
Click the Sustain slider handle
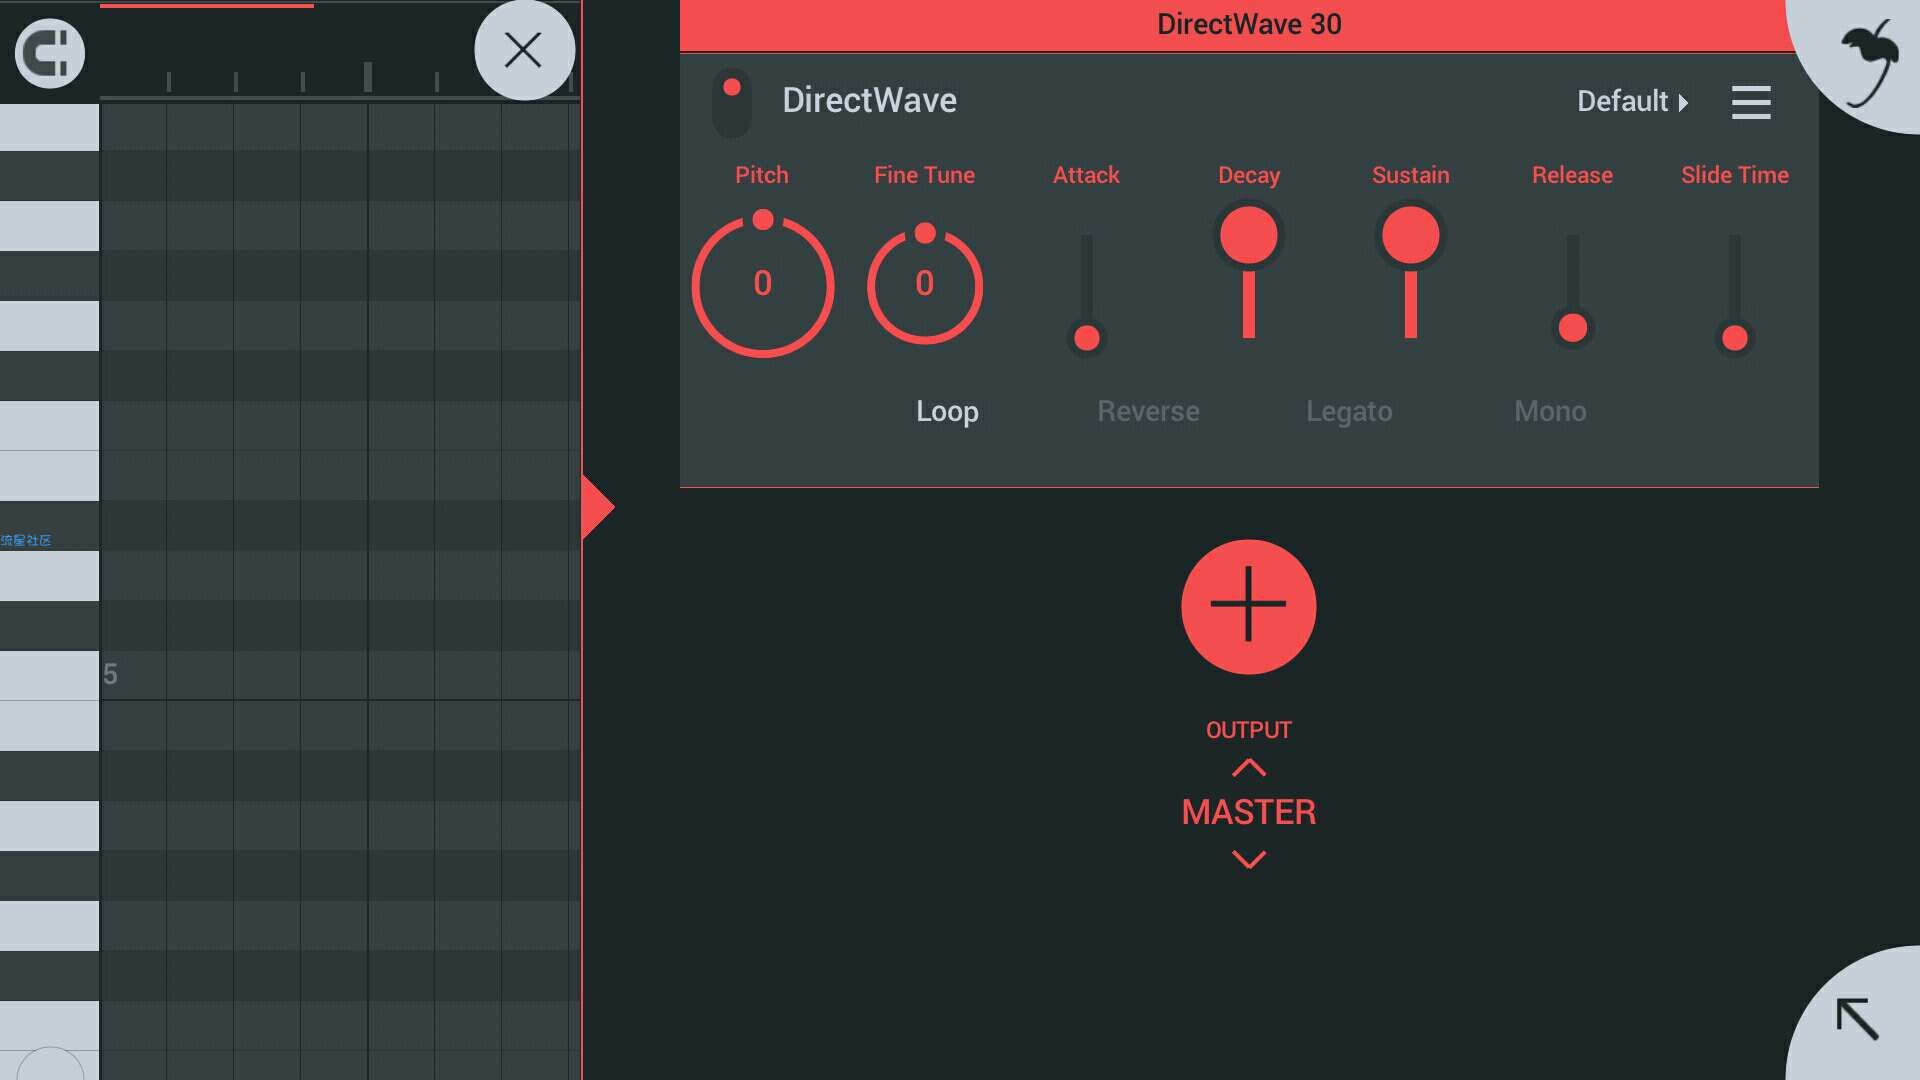coord(1411,236)
